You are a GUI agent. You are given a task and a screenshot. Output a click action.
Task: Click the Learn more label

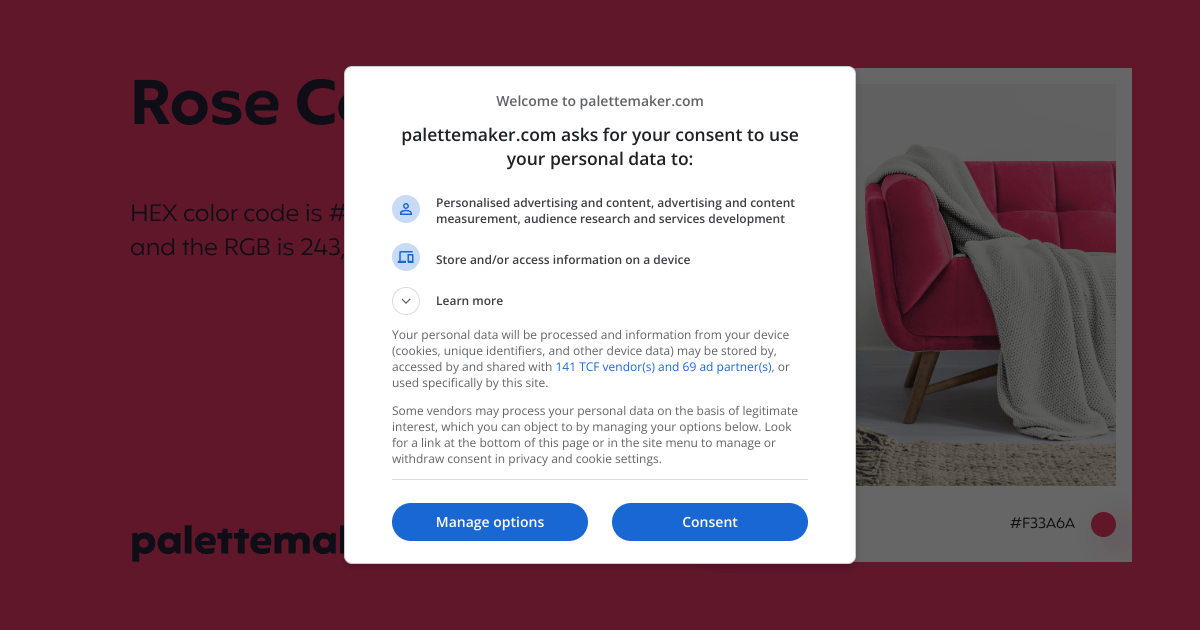[469, 301]
